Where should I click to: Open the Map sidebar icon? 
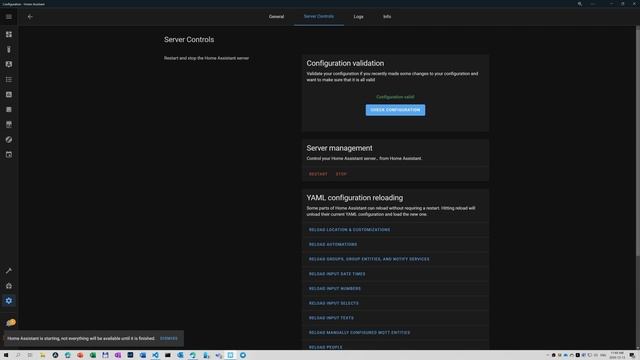click(9, 64)
